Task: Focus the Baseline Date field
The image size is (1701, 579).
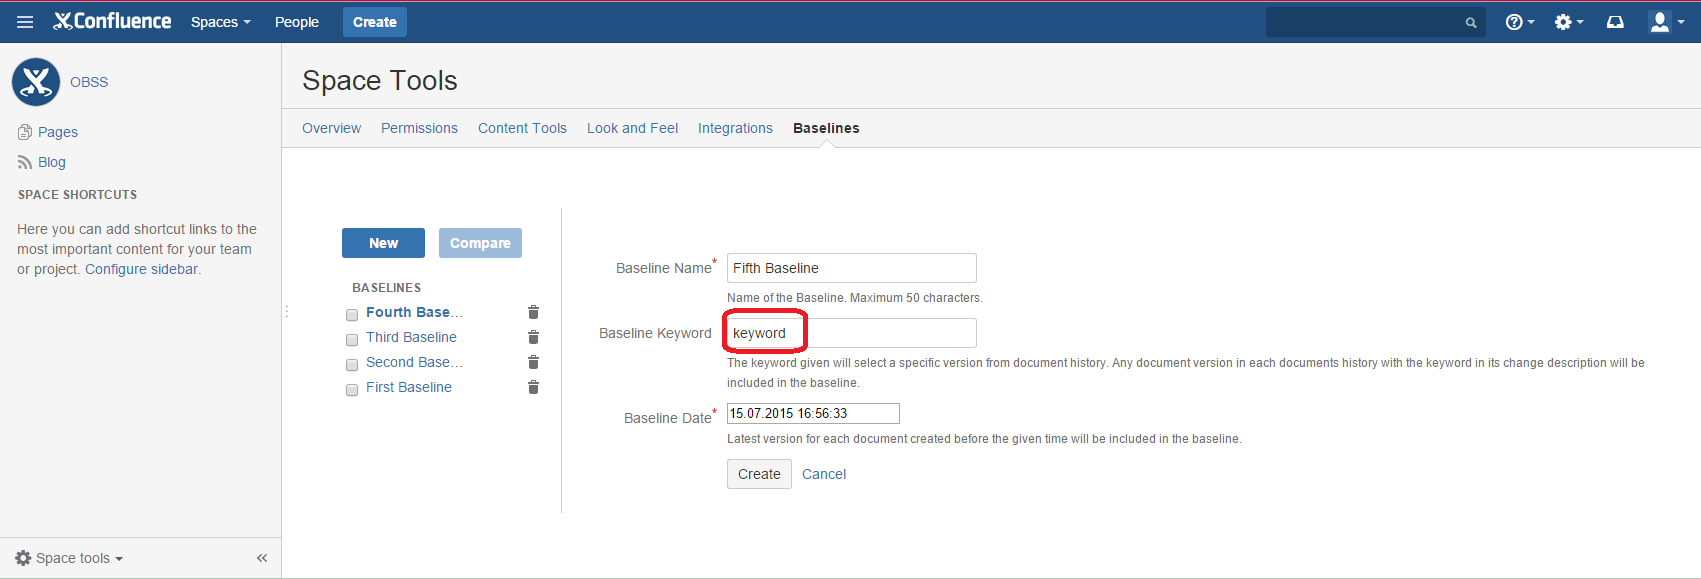Action: point(813,413)
